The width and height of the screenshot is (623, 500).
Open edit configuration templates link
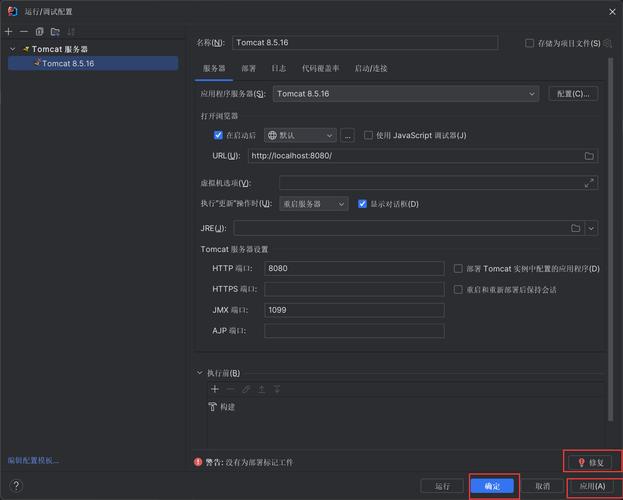pos(33,460)
